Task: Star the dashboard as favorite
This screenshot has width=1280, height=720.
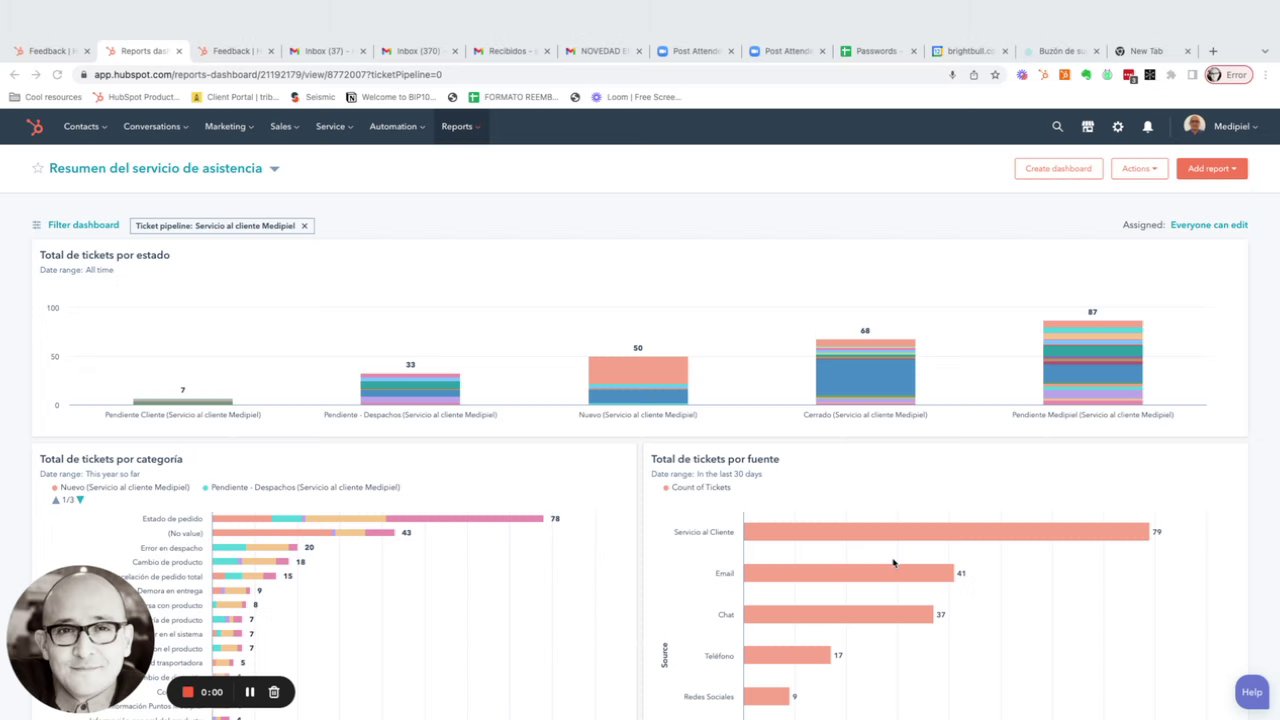Action: tap(38, 168)
